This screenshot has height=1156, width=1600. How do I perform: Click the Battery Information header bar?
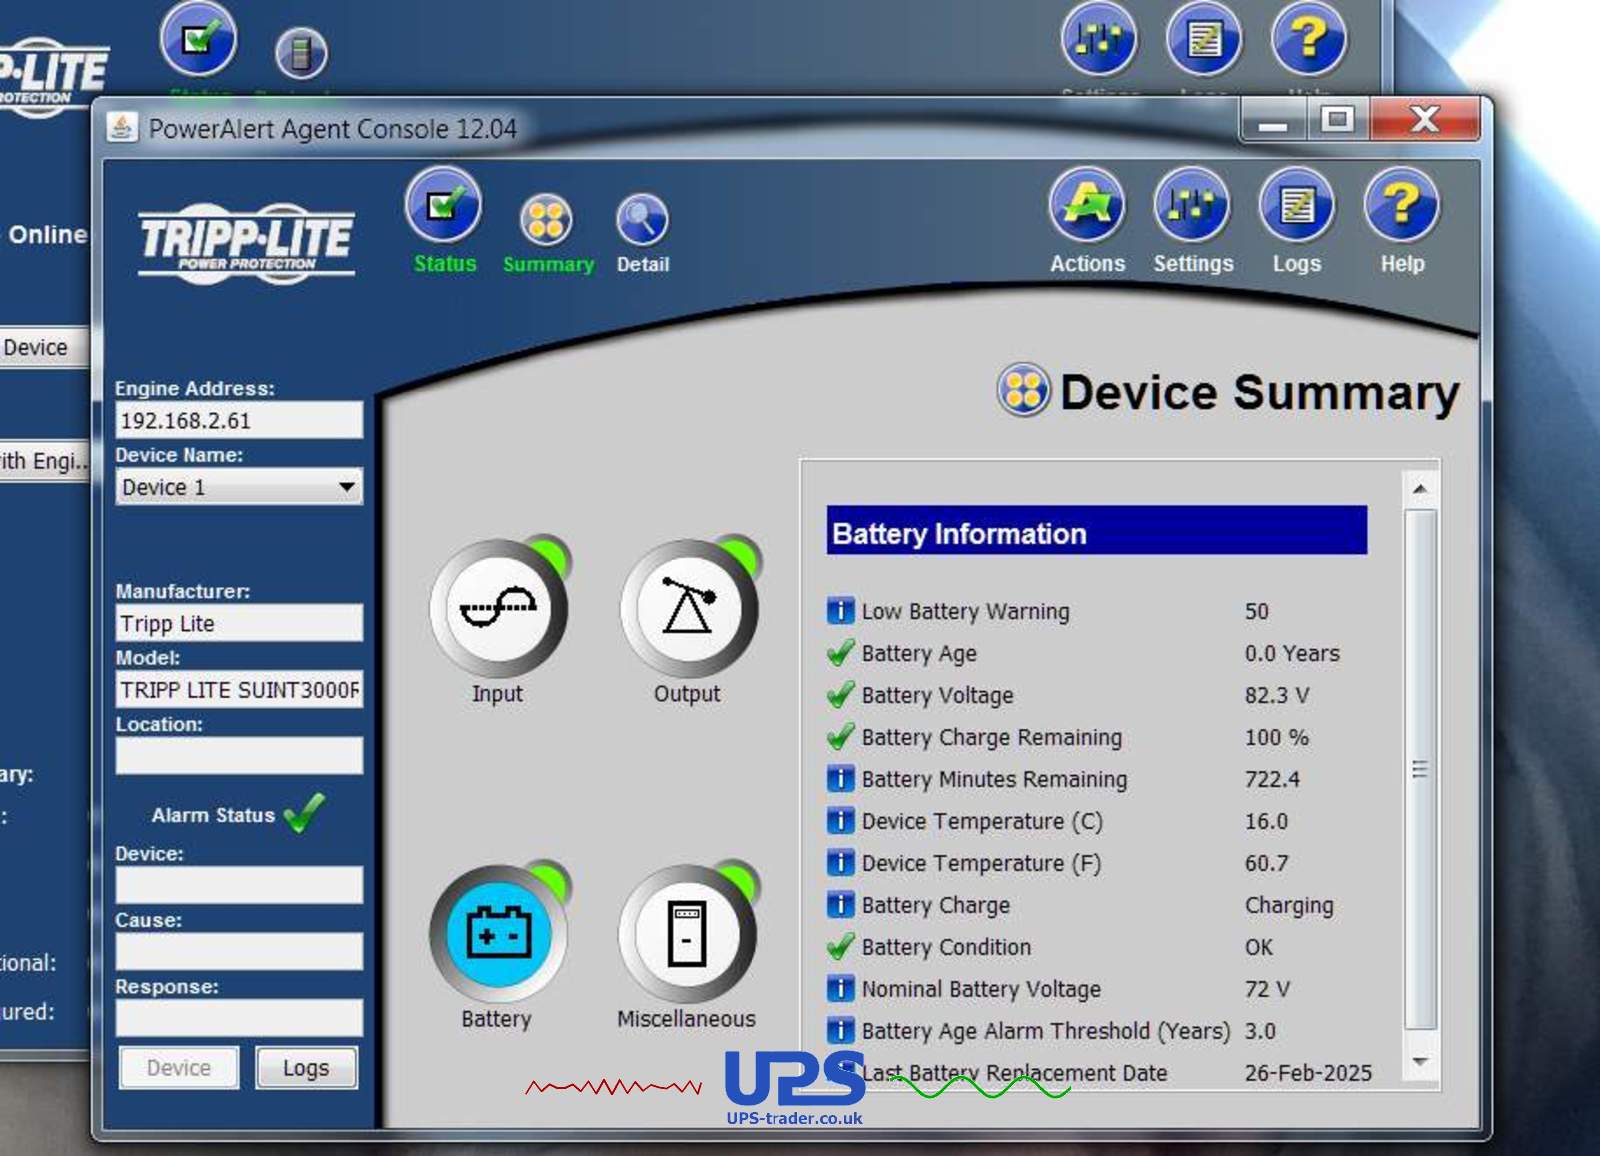click(x=1097, y=530)
